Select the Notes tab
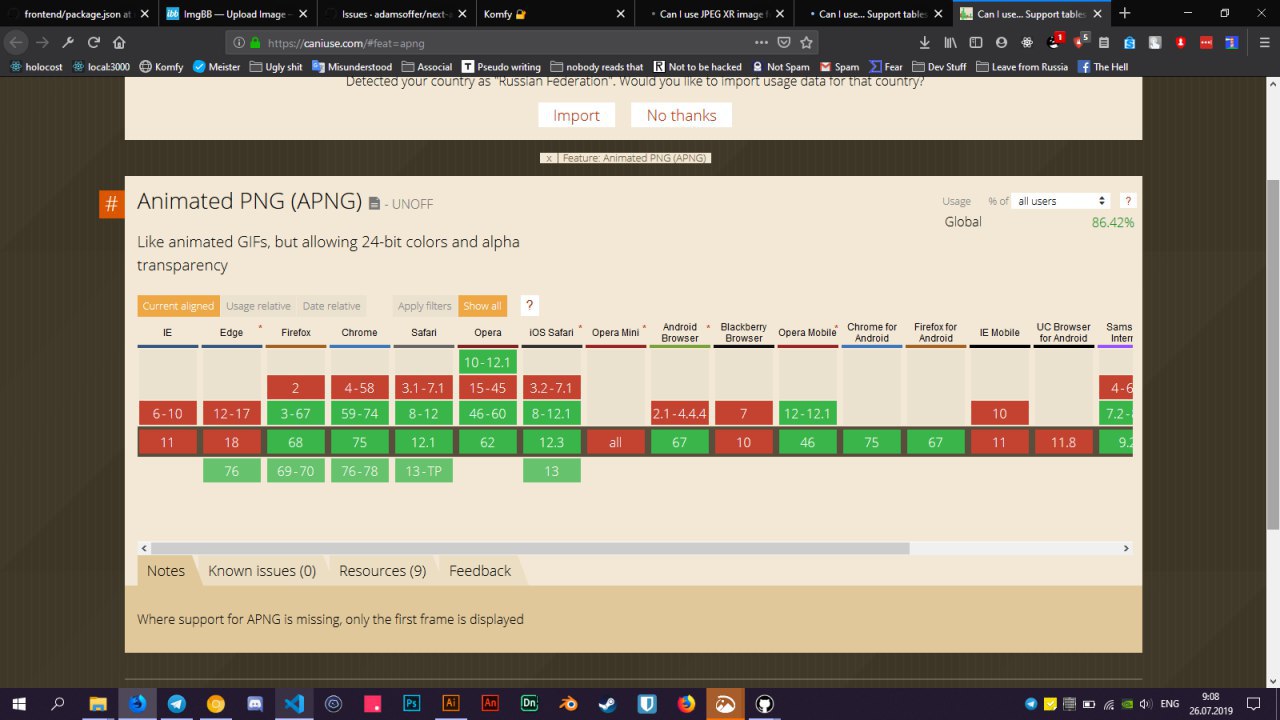 point(166,570)
